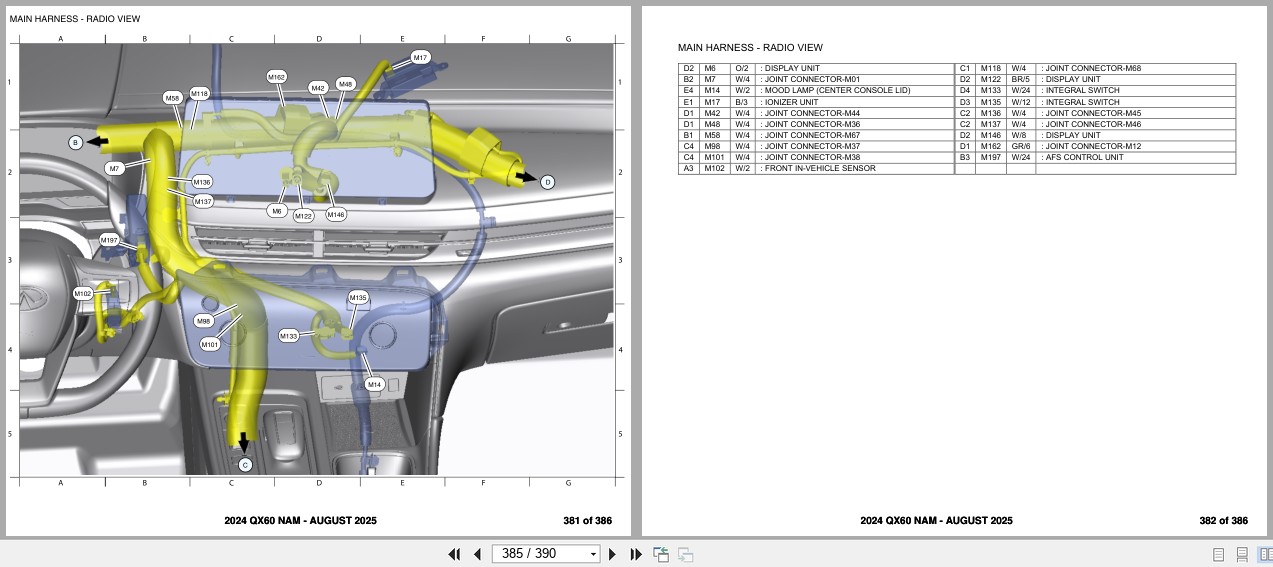Click connector label M135 in the diagram

click(358, 298)
